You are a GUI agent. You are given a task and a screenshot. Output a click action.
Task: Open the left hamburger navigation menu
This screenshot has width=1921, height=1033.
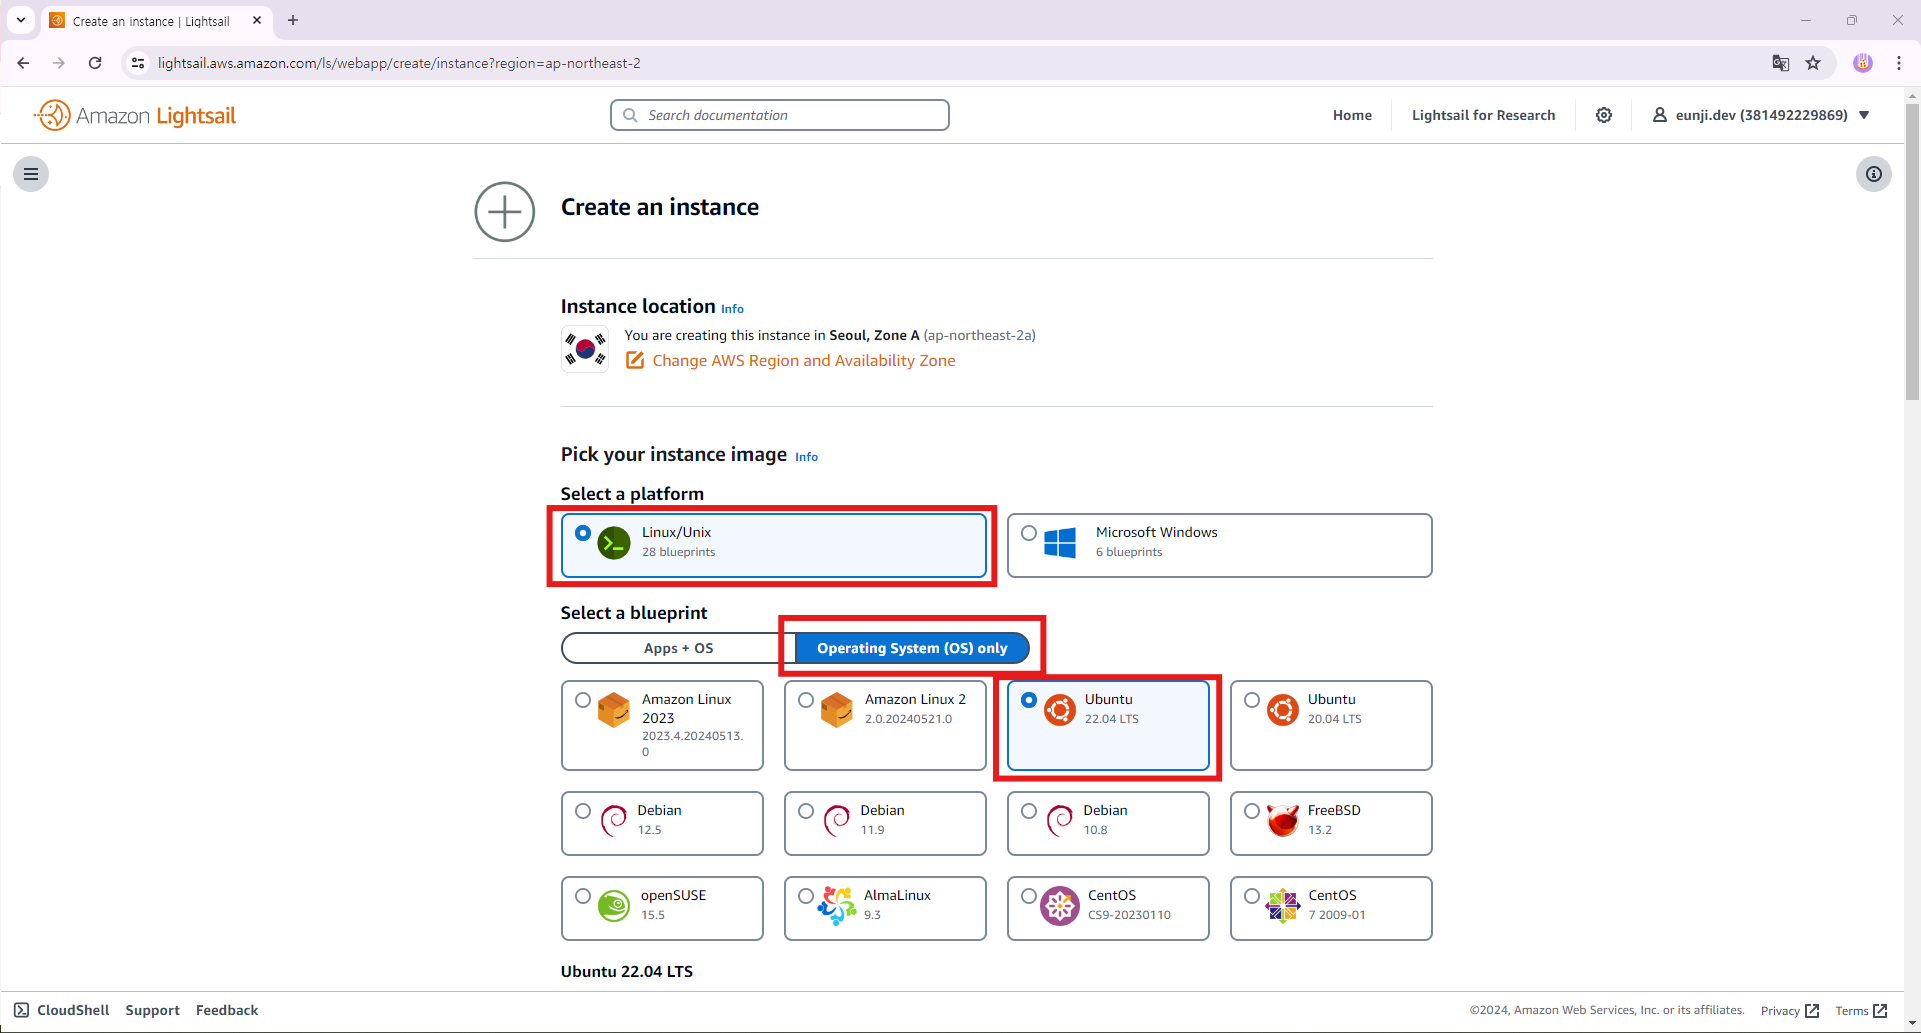(31, 174)
